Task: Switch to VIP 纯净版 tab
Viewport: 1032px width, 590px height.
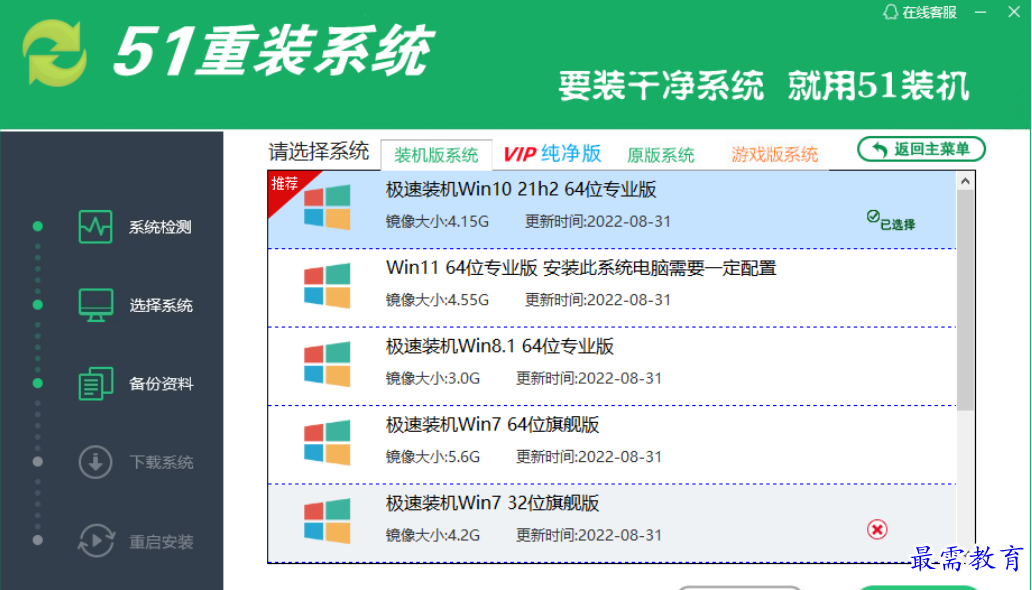Action: point(552,154)
